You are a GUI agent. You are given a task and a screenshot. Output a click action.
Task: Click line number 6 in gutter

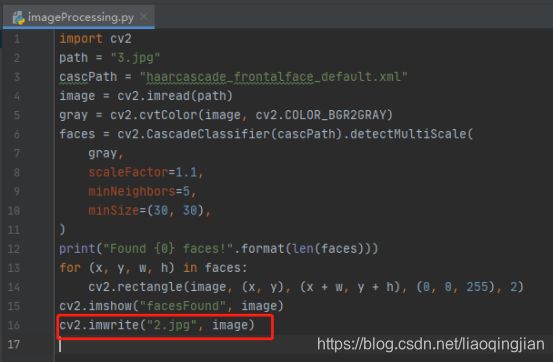[17, 134]
